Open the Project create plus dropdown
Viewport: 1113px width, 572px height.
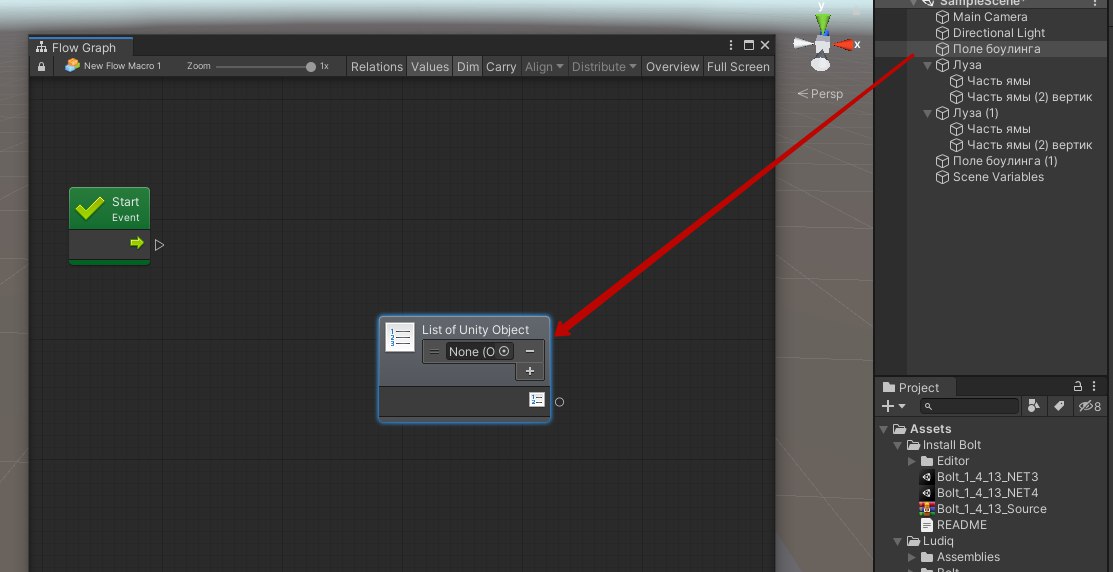893,406
